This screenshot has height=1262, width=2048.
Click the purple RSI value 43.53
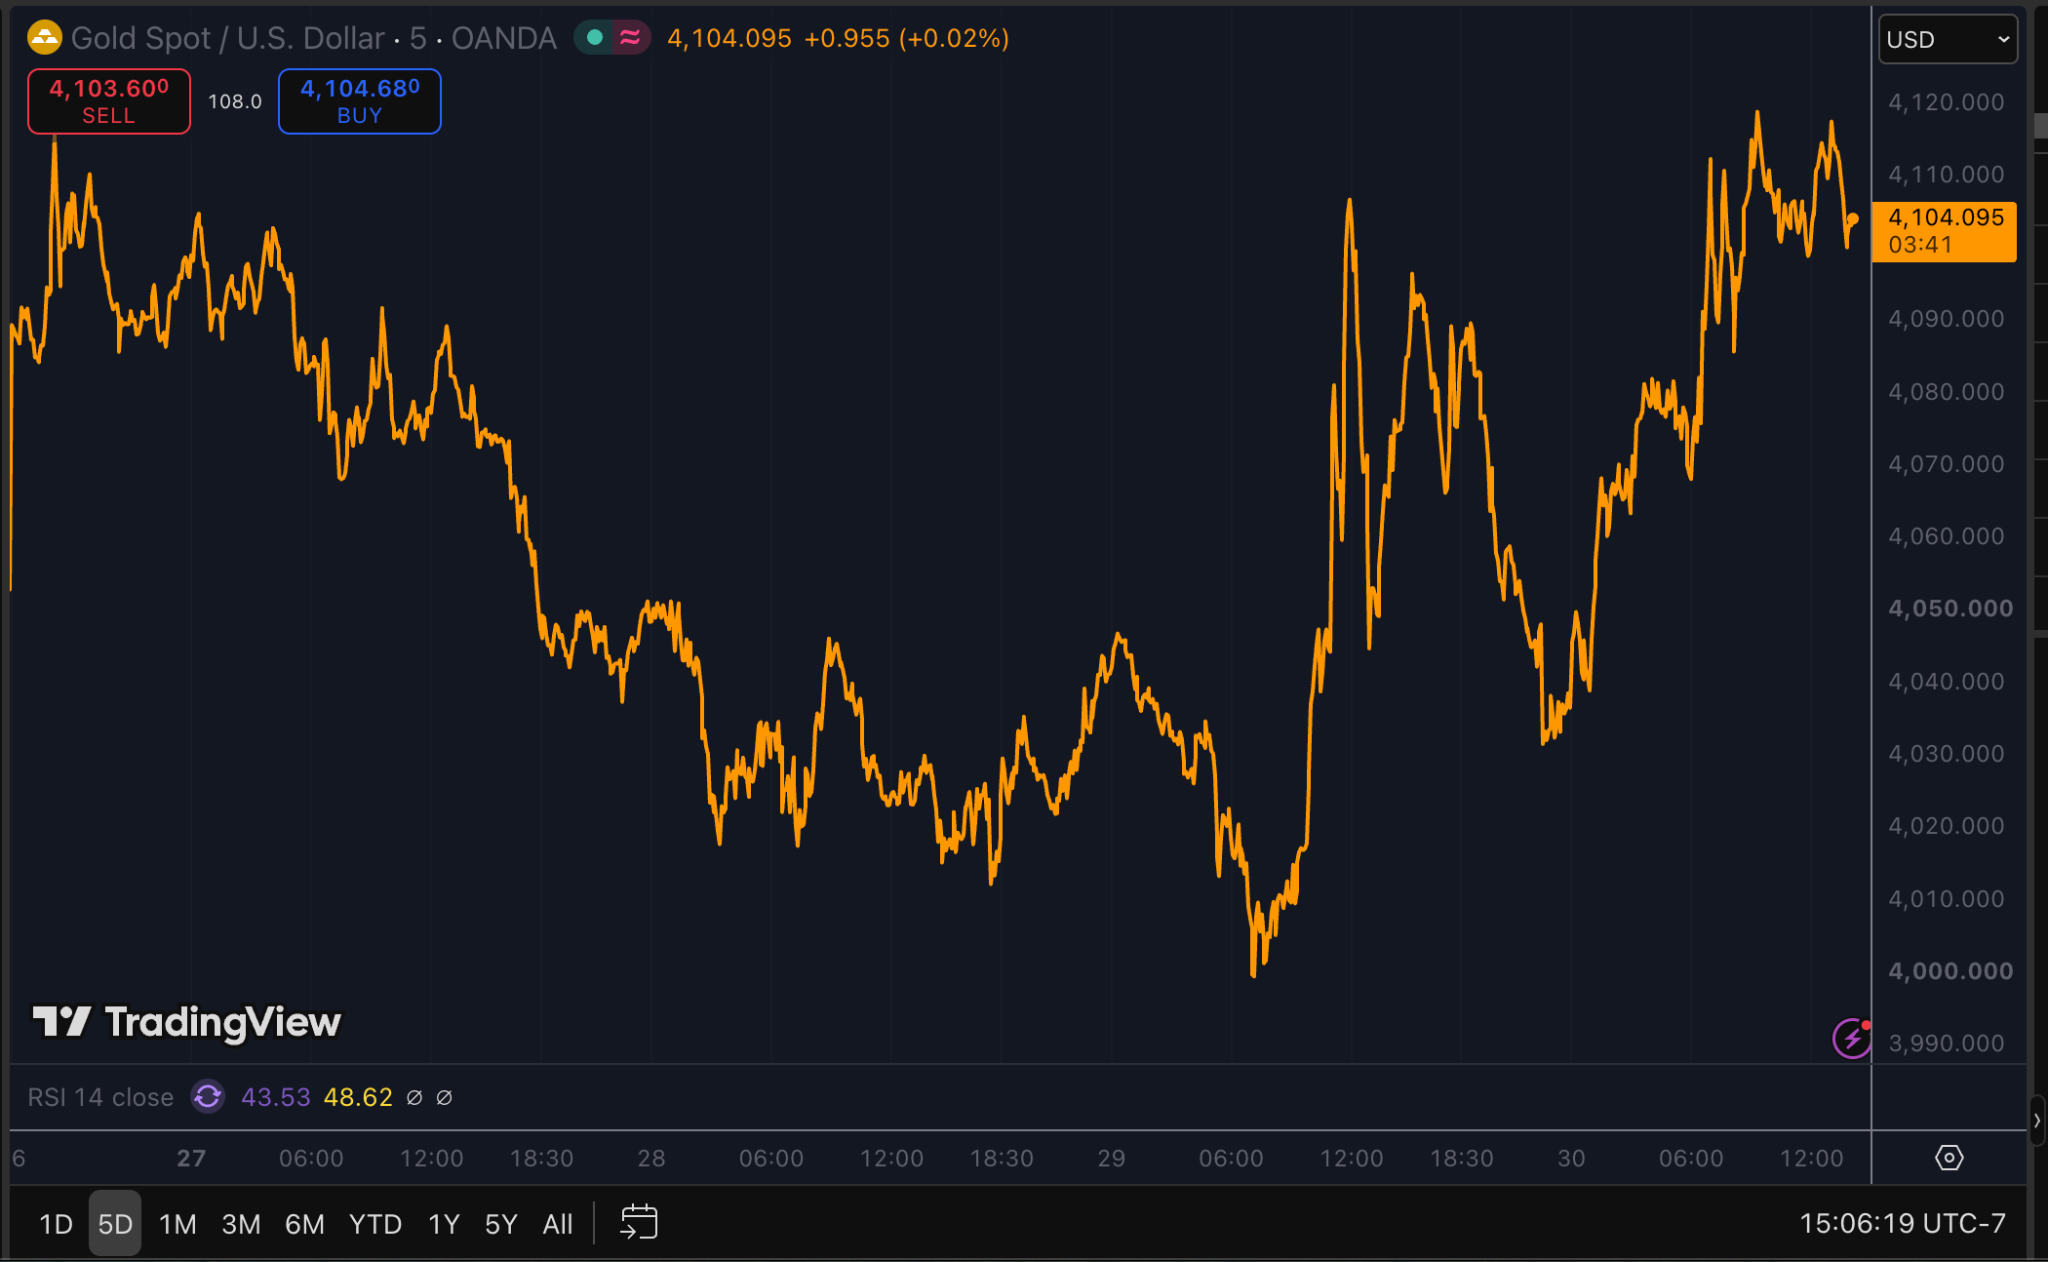pos(276,1097)
